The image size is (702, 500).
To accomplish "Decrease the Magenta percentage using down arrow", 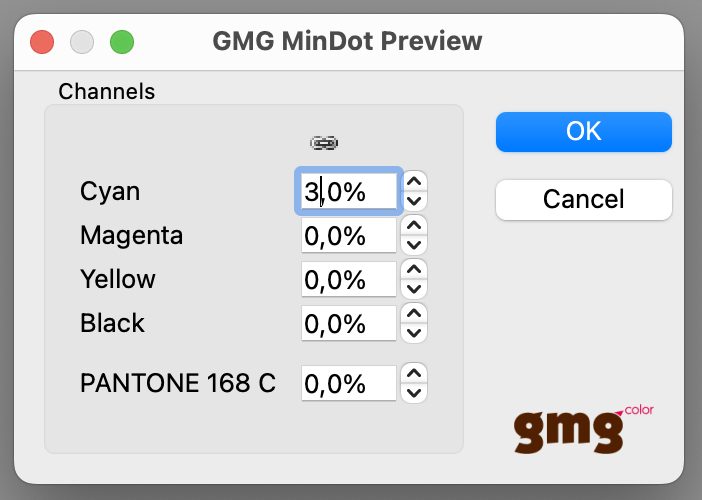I will [x=414, y=245].
